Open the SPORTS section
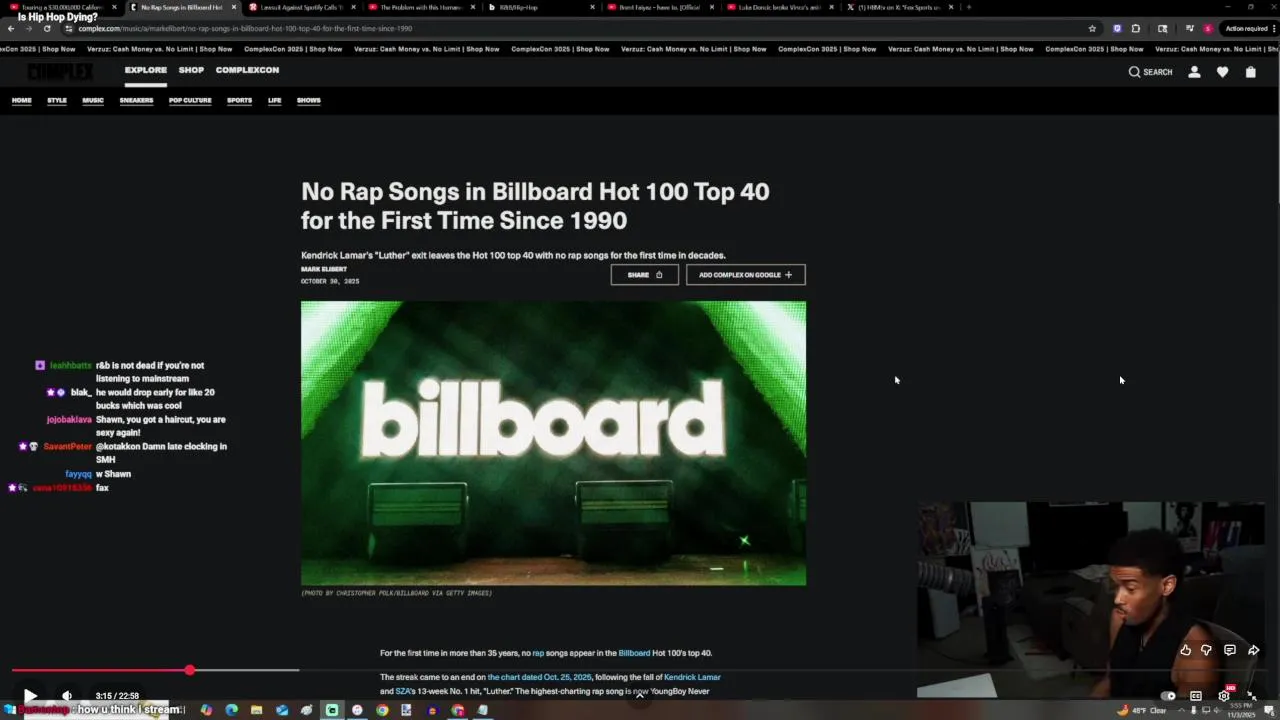 (x=239, y=100)
